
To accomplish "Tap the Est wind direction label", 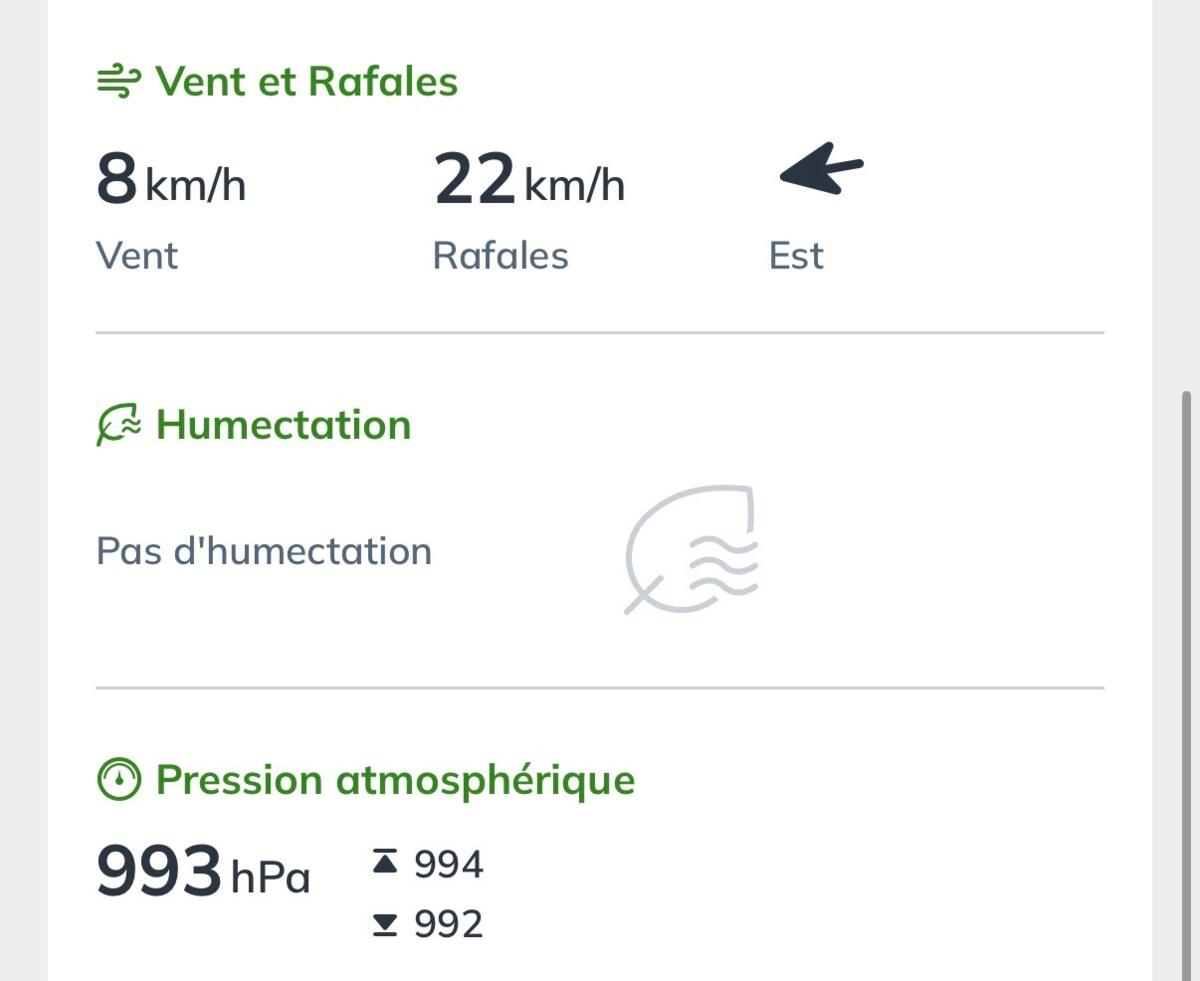I will (796, 256).
